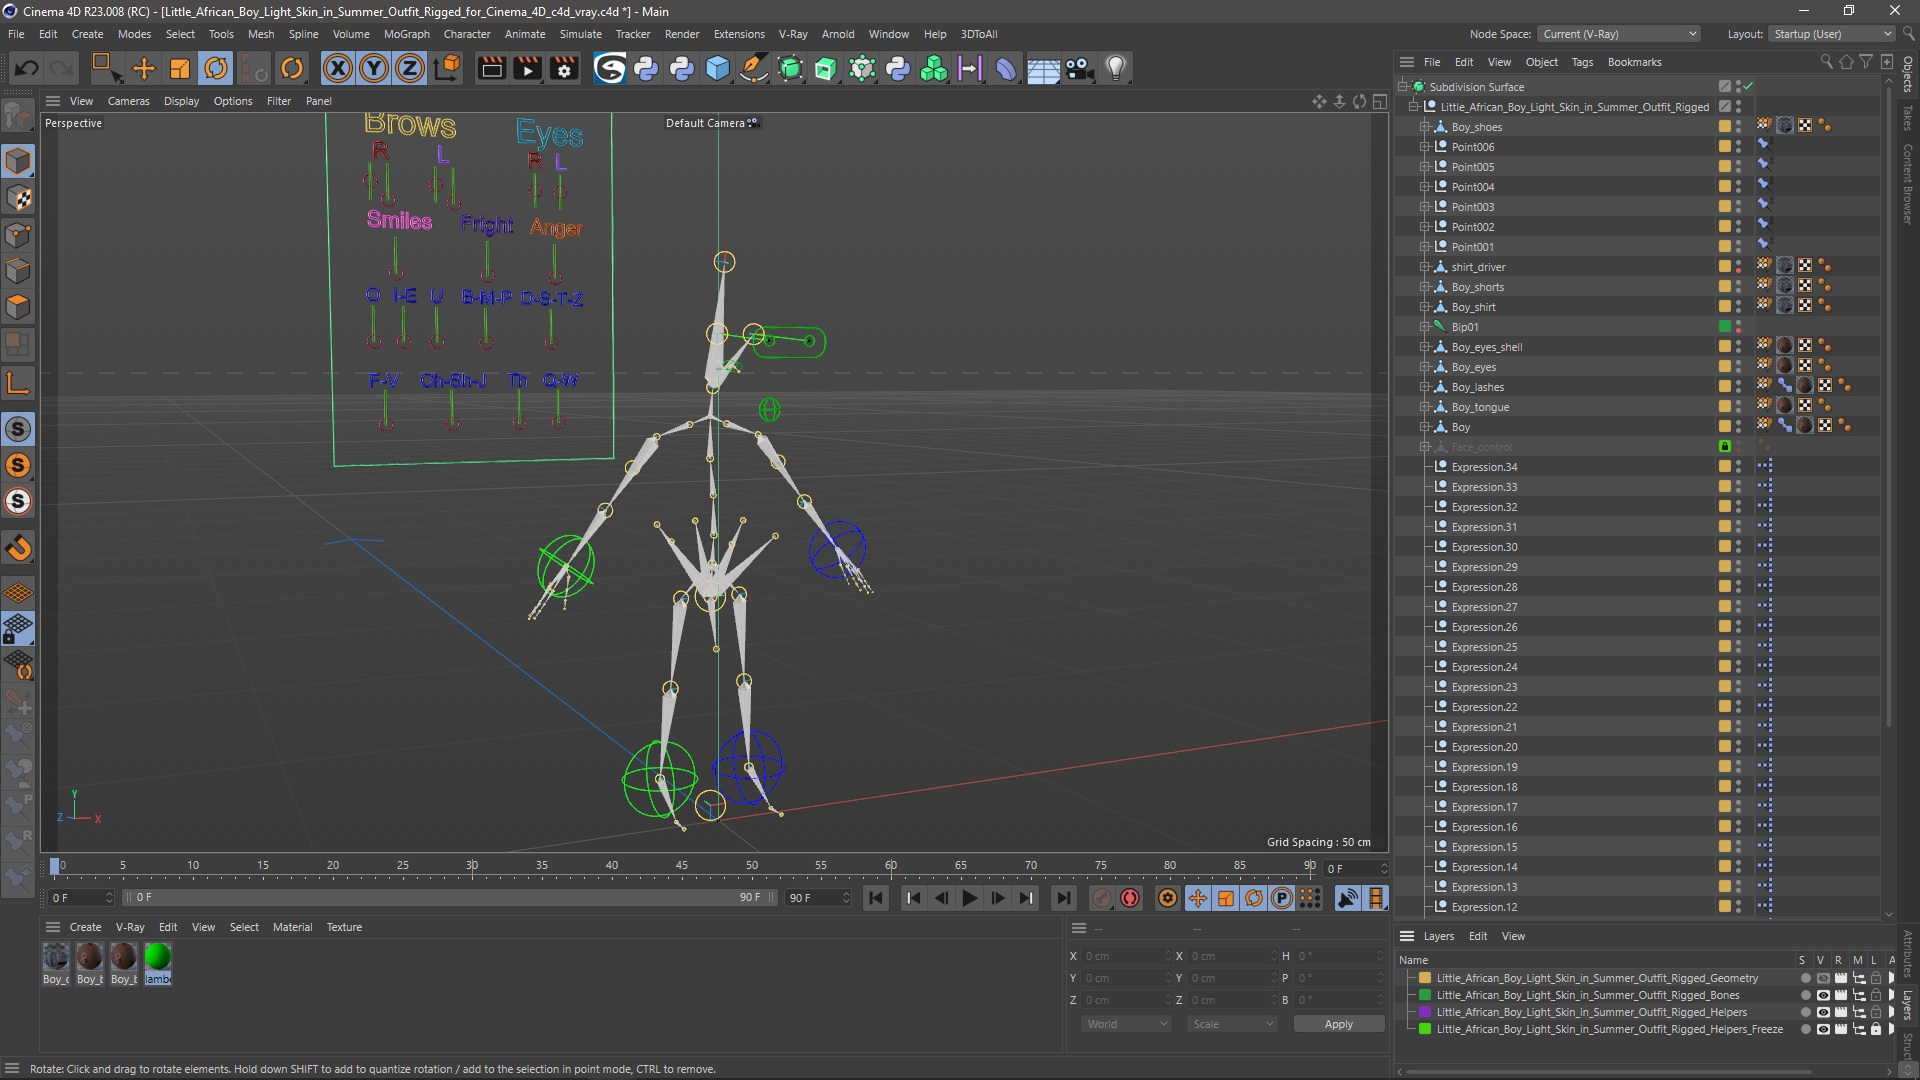Go to start of animation

[x=876, y=898]
